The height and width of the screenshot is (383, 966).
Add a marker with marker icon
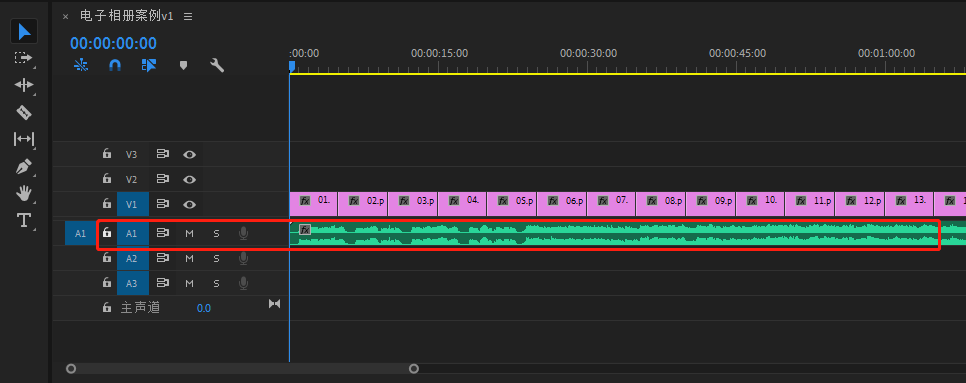(183, 65)
